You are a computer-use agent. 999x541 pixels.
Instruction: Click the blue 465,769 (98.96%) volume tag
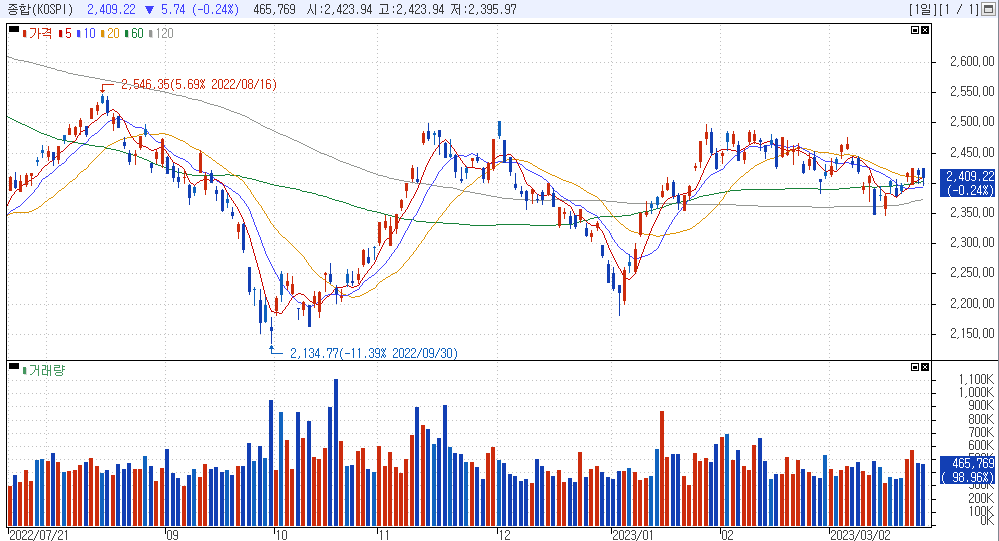pyautogui.click(x=968, y=470)
